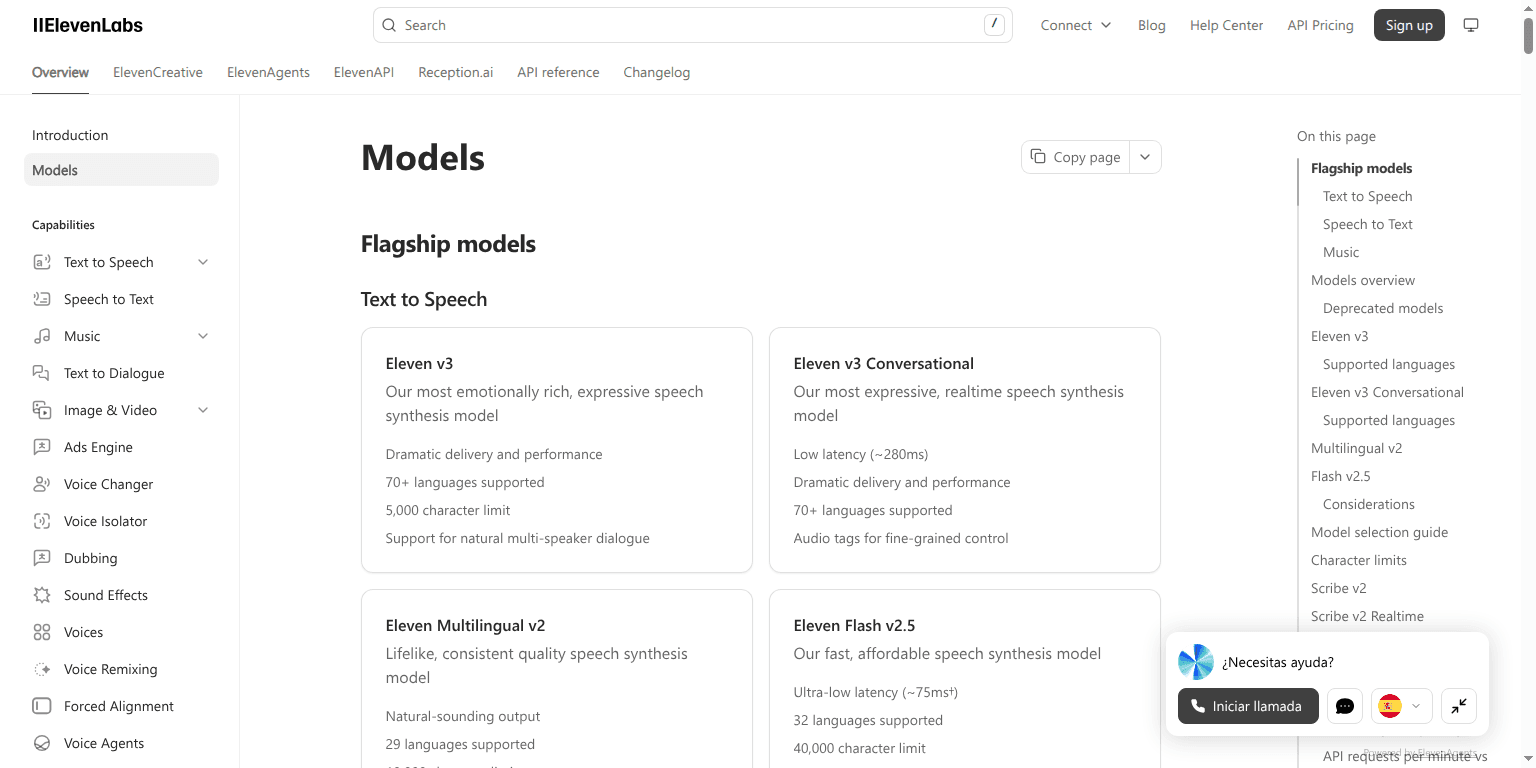The width and height of the screenshot is (1536, 768).
Task: Click the Voice Isolator sidebar icon
Action: 42,521
